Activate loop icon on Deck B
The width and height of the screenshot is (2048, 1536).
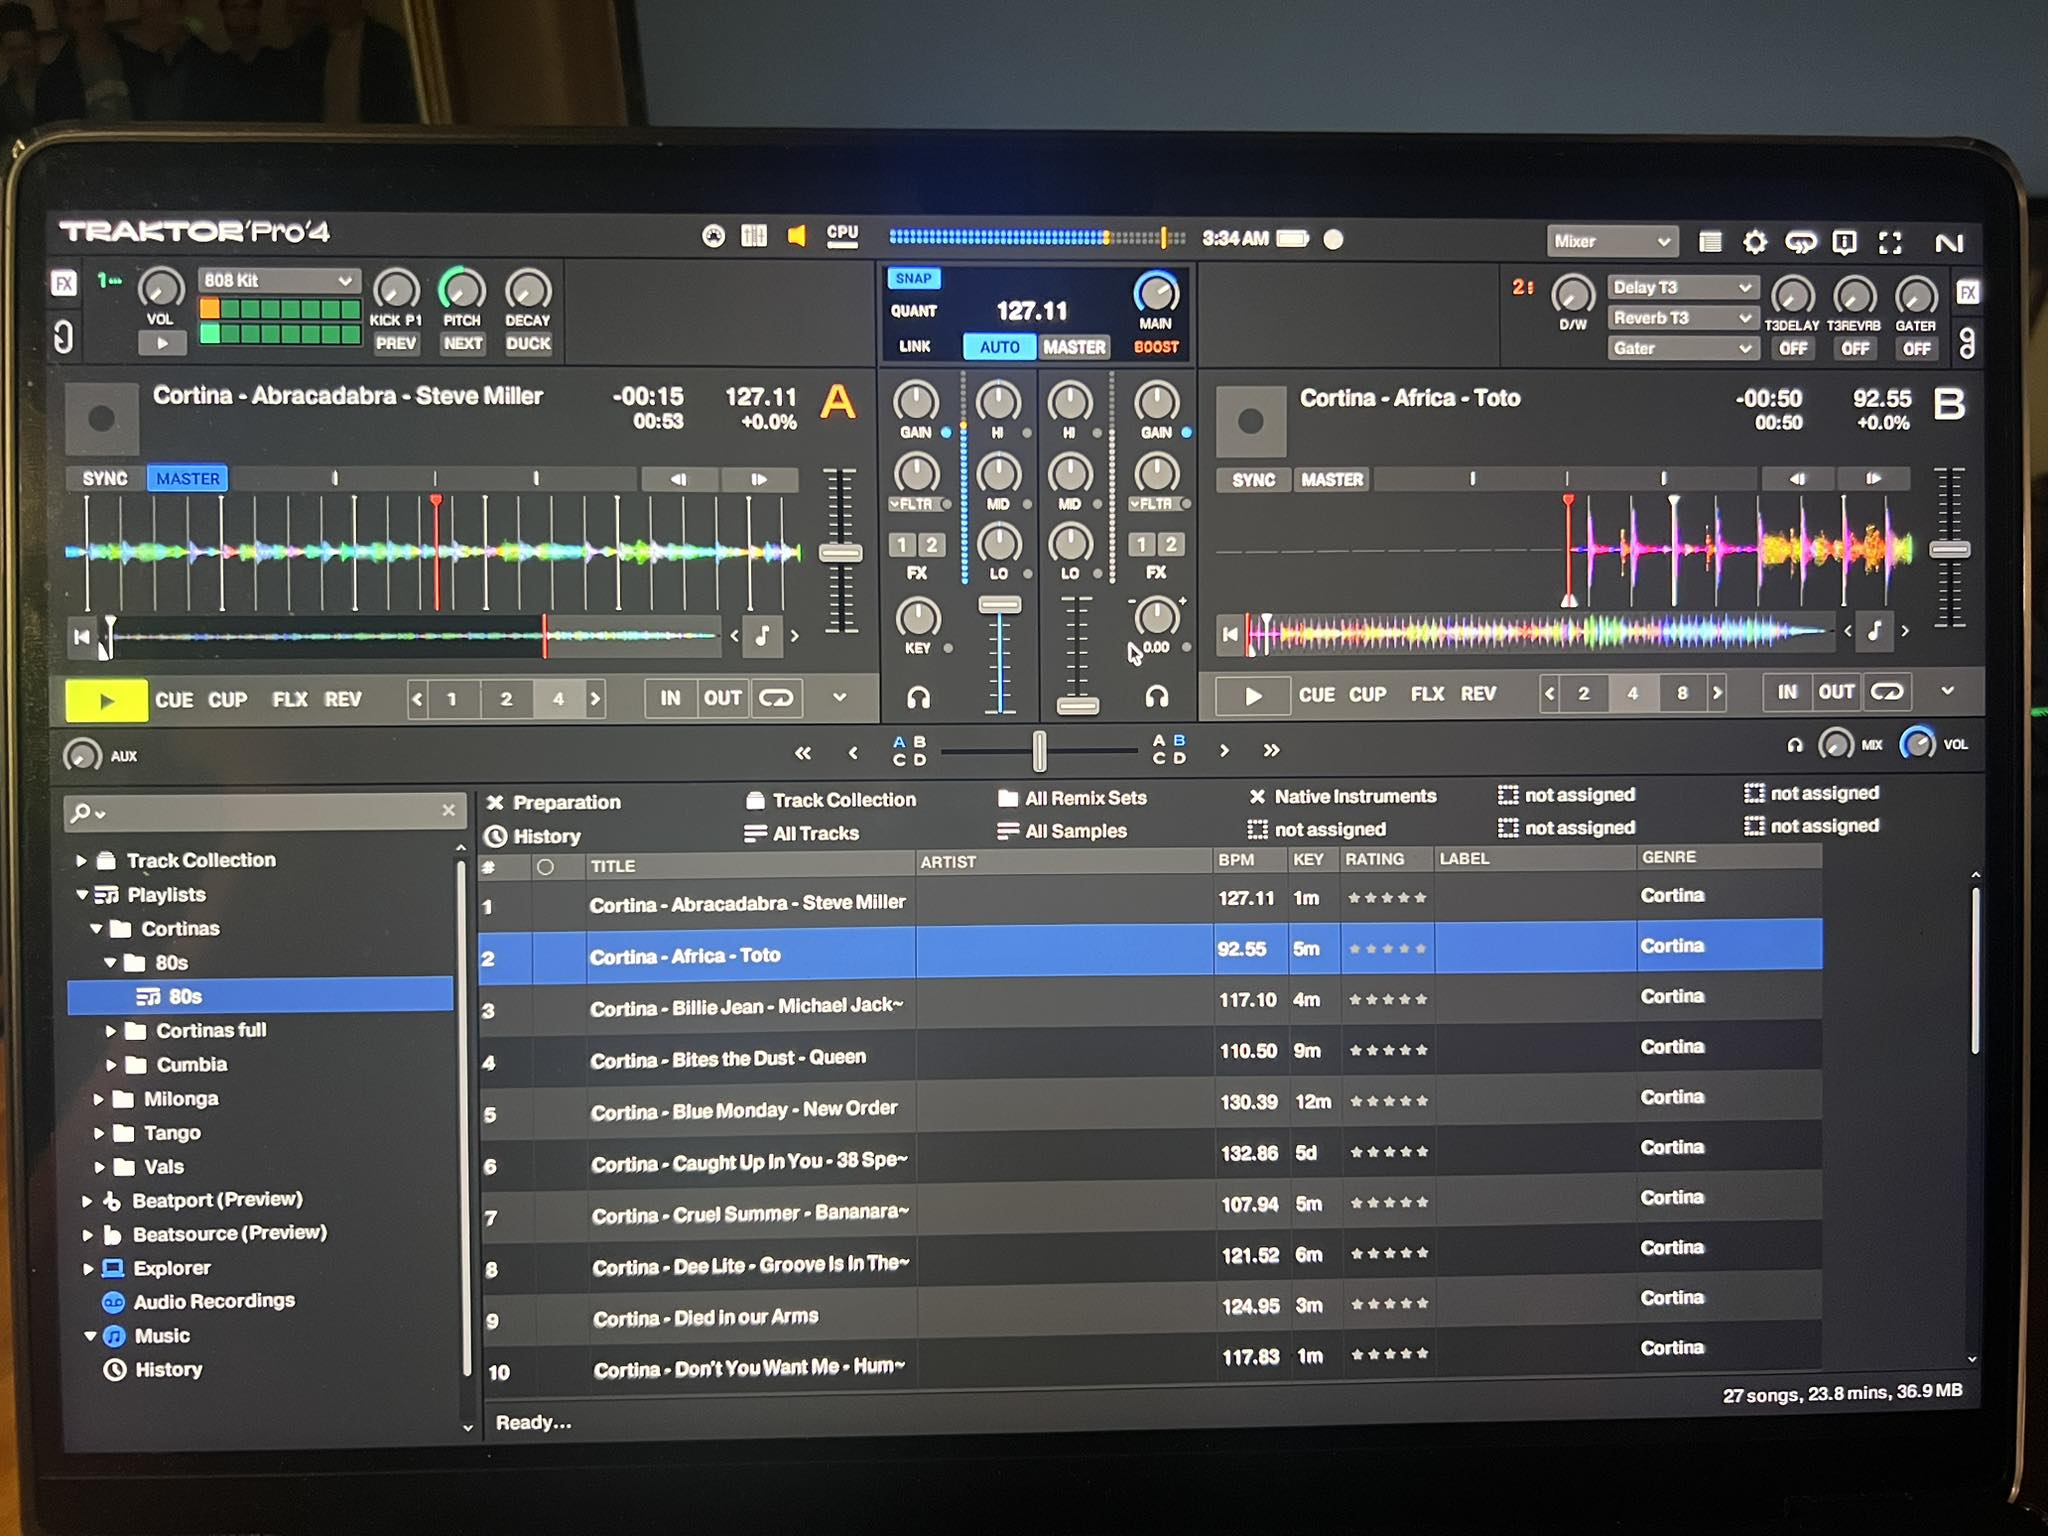click(1886, 692)
